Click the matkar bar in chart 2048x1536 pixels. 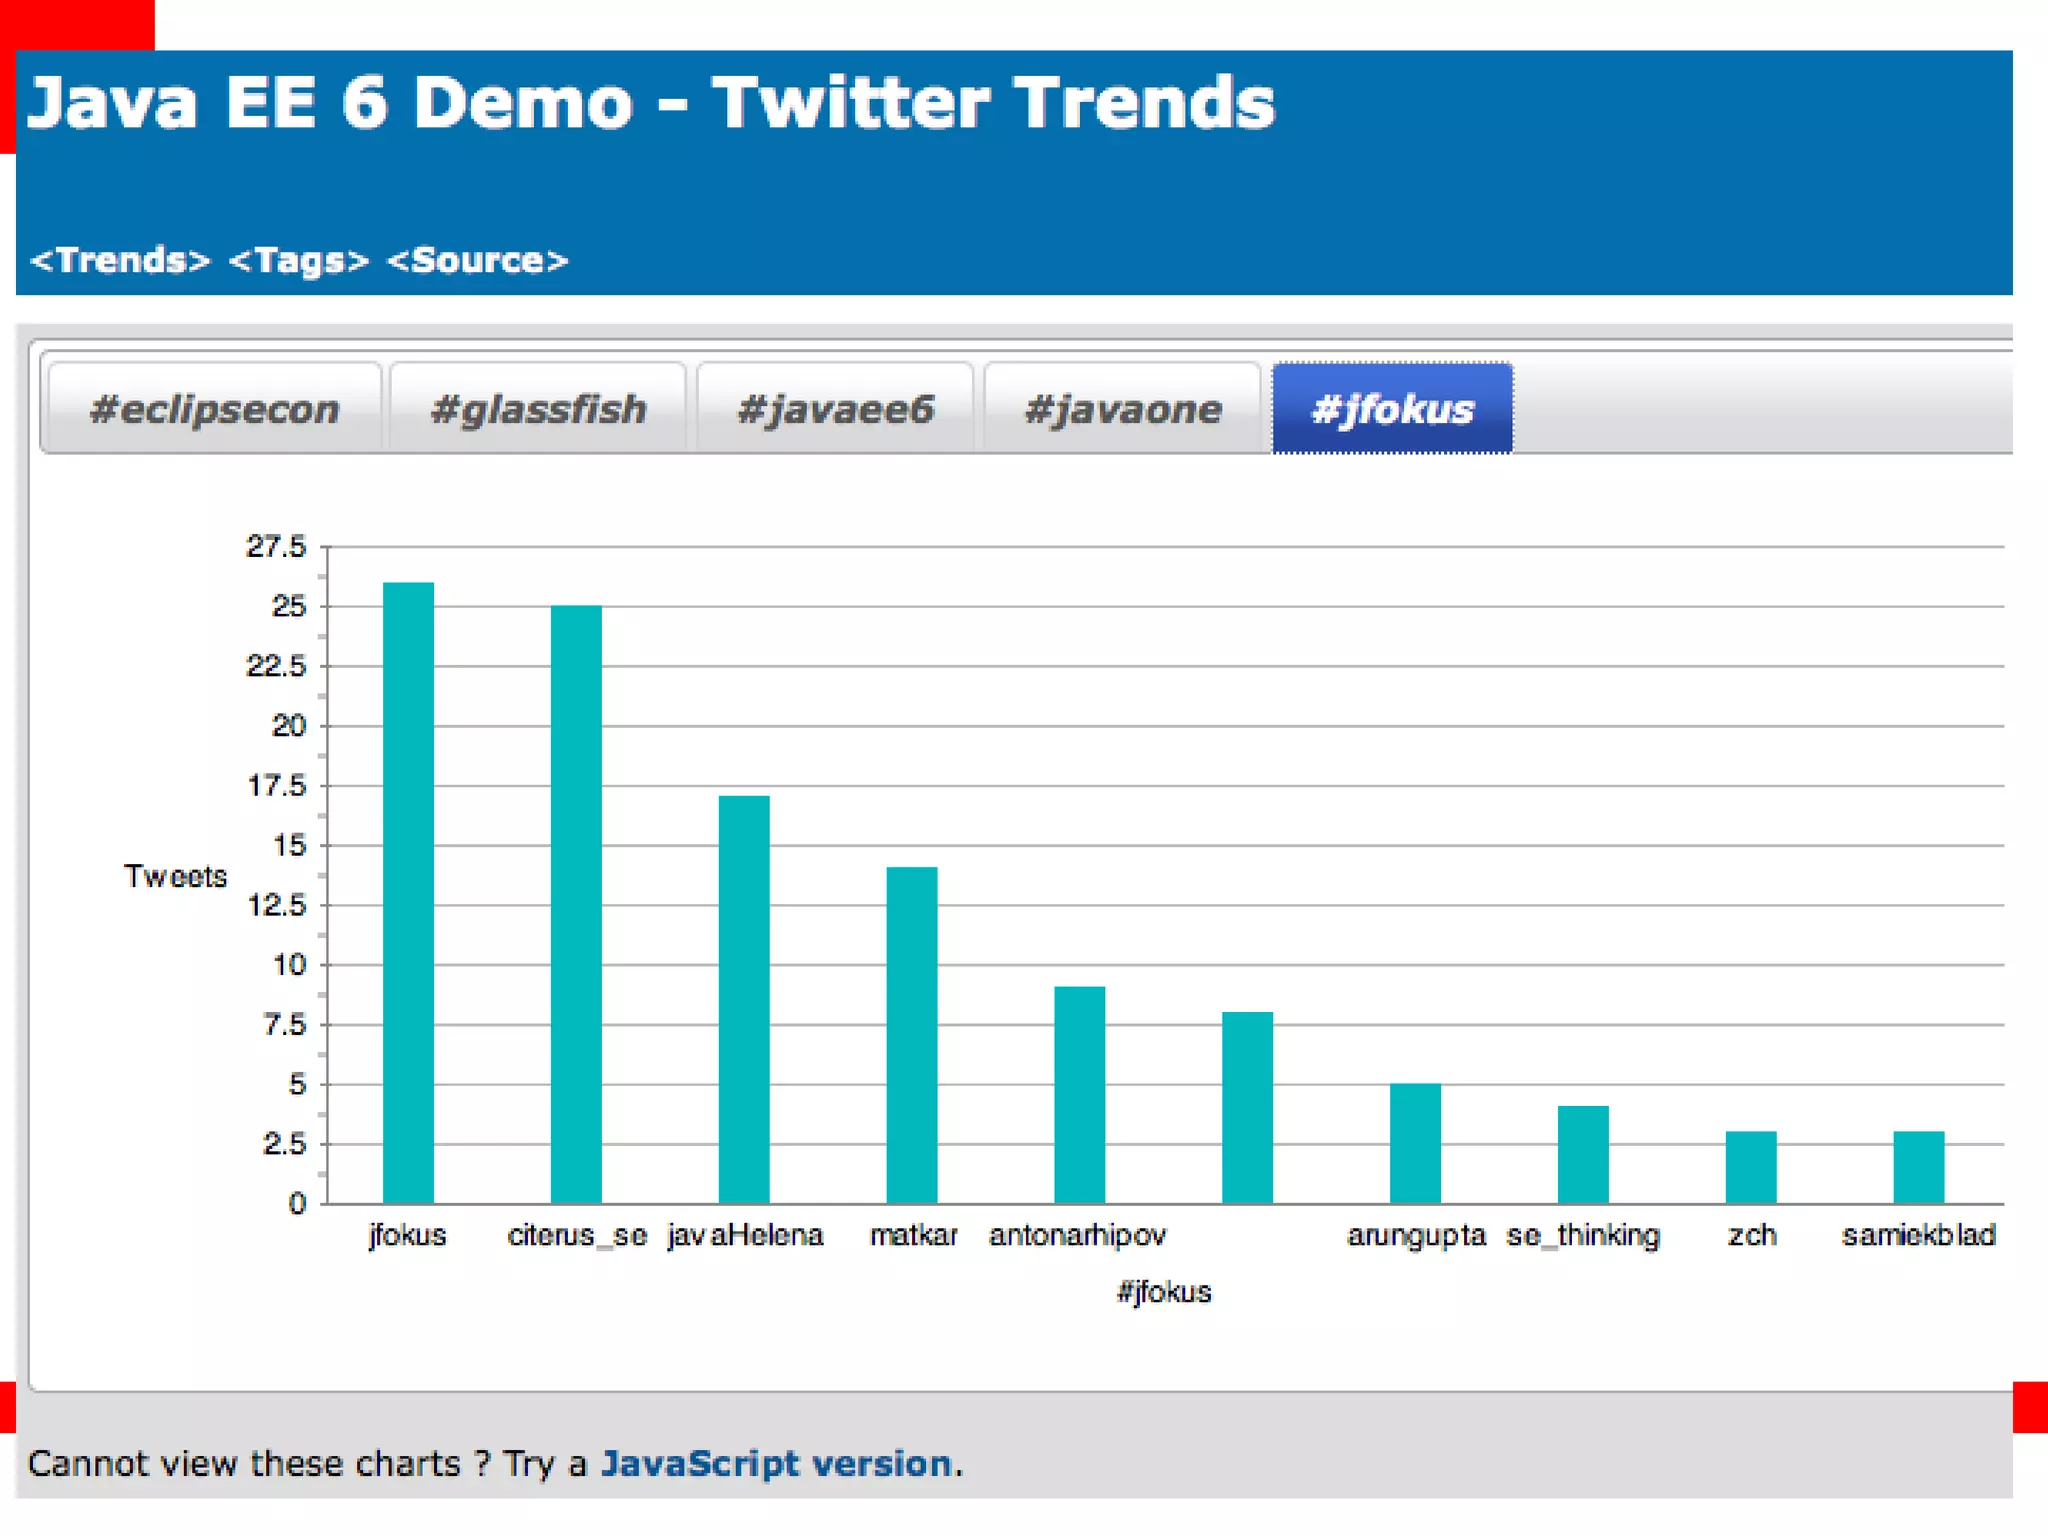click(912, 1035)
